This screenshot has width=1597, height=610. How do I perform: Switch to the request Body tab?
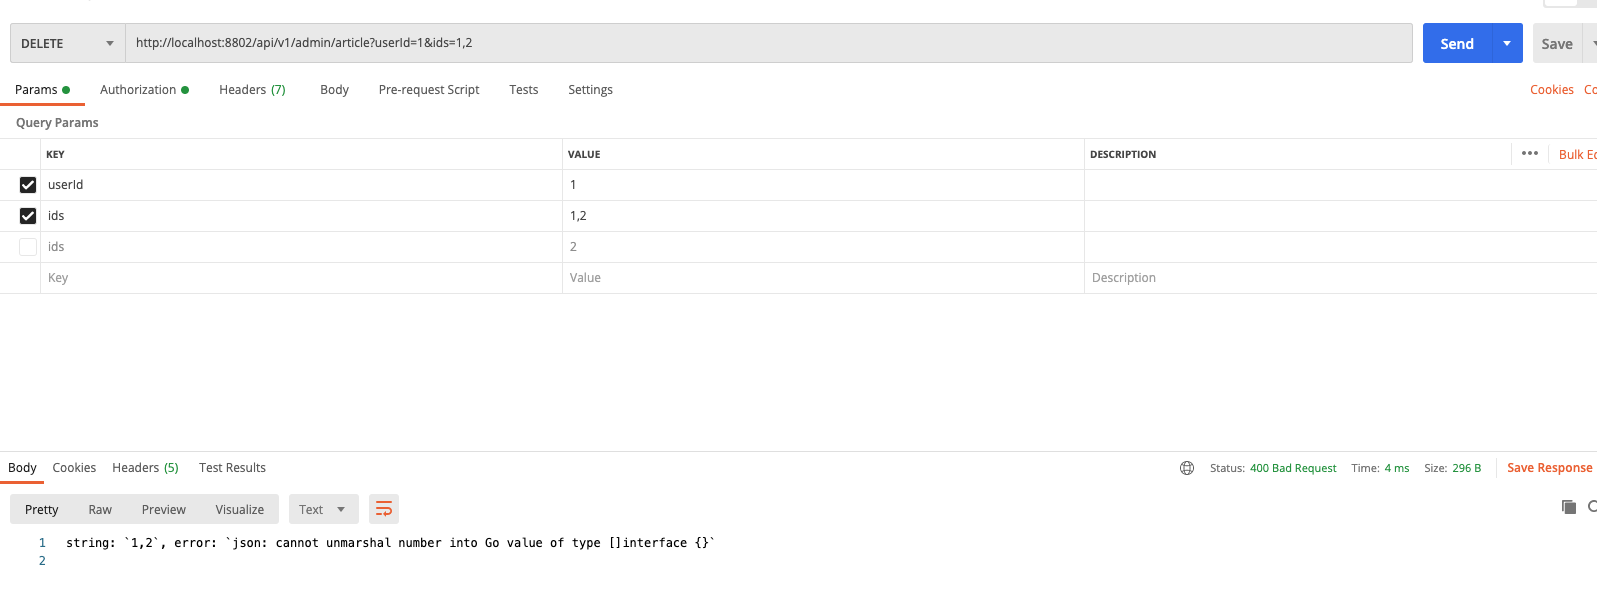click(334, 89)
